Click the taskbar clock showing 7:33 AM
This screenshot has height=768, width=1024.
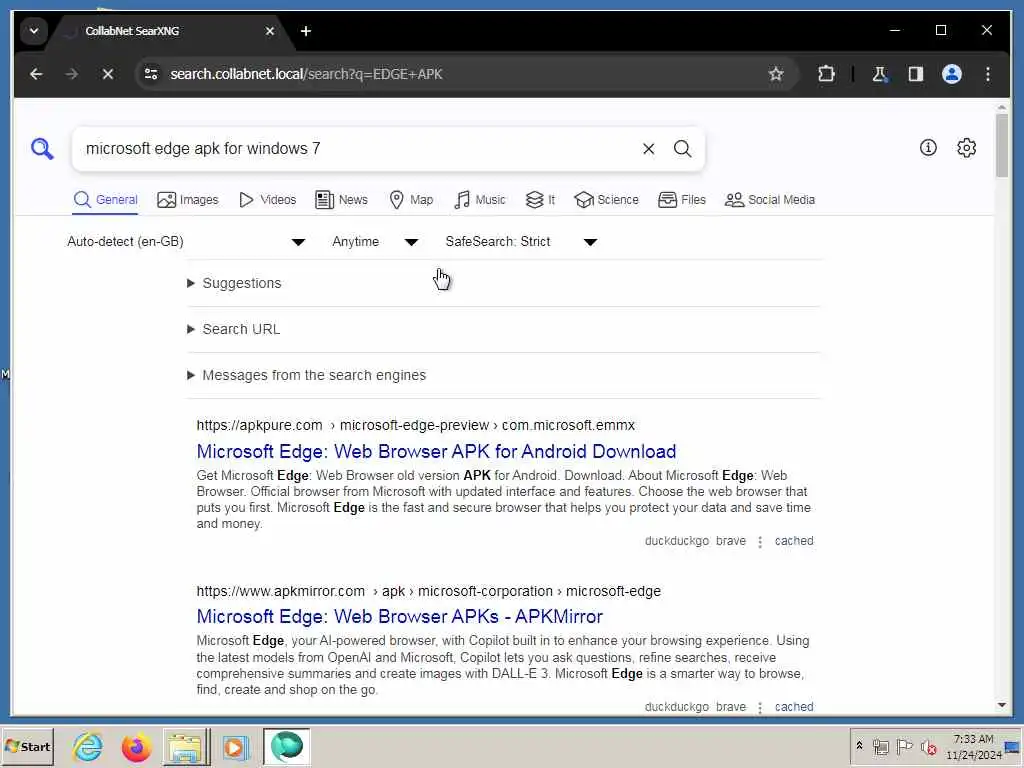974,746
